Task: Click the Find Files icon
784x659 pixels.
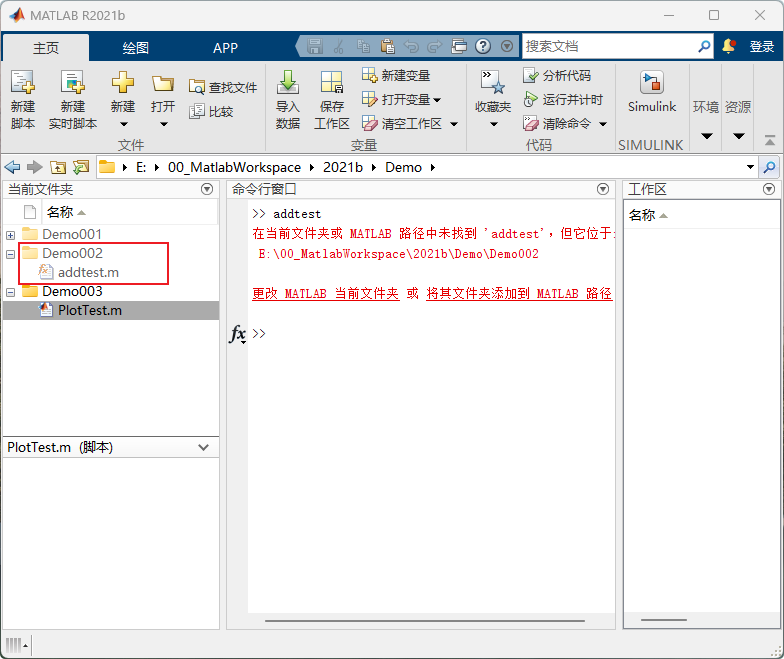Action: coord(197,88)
